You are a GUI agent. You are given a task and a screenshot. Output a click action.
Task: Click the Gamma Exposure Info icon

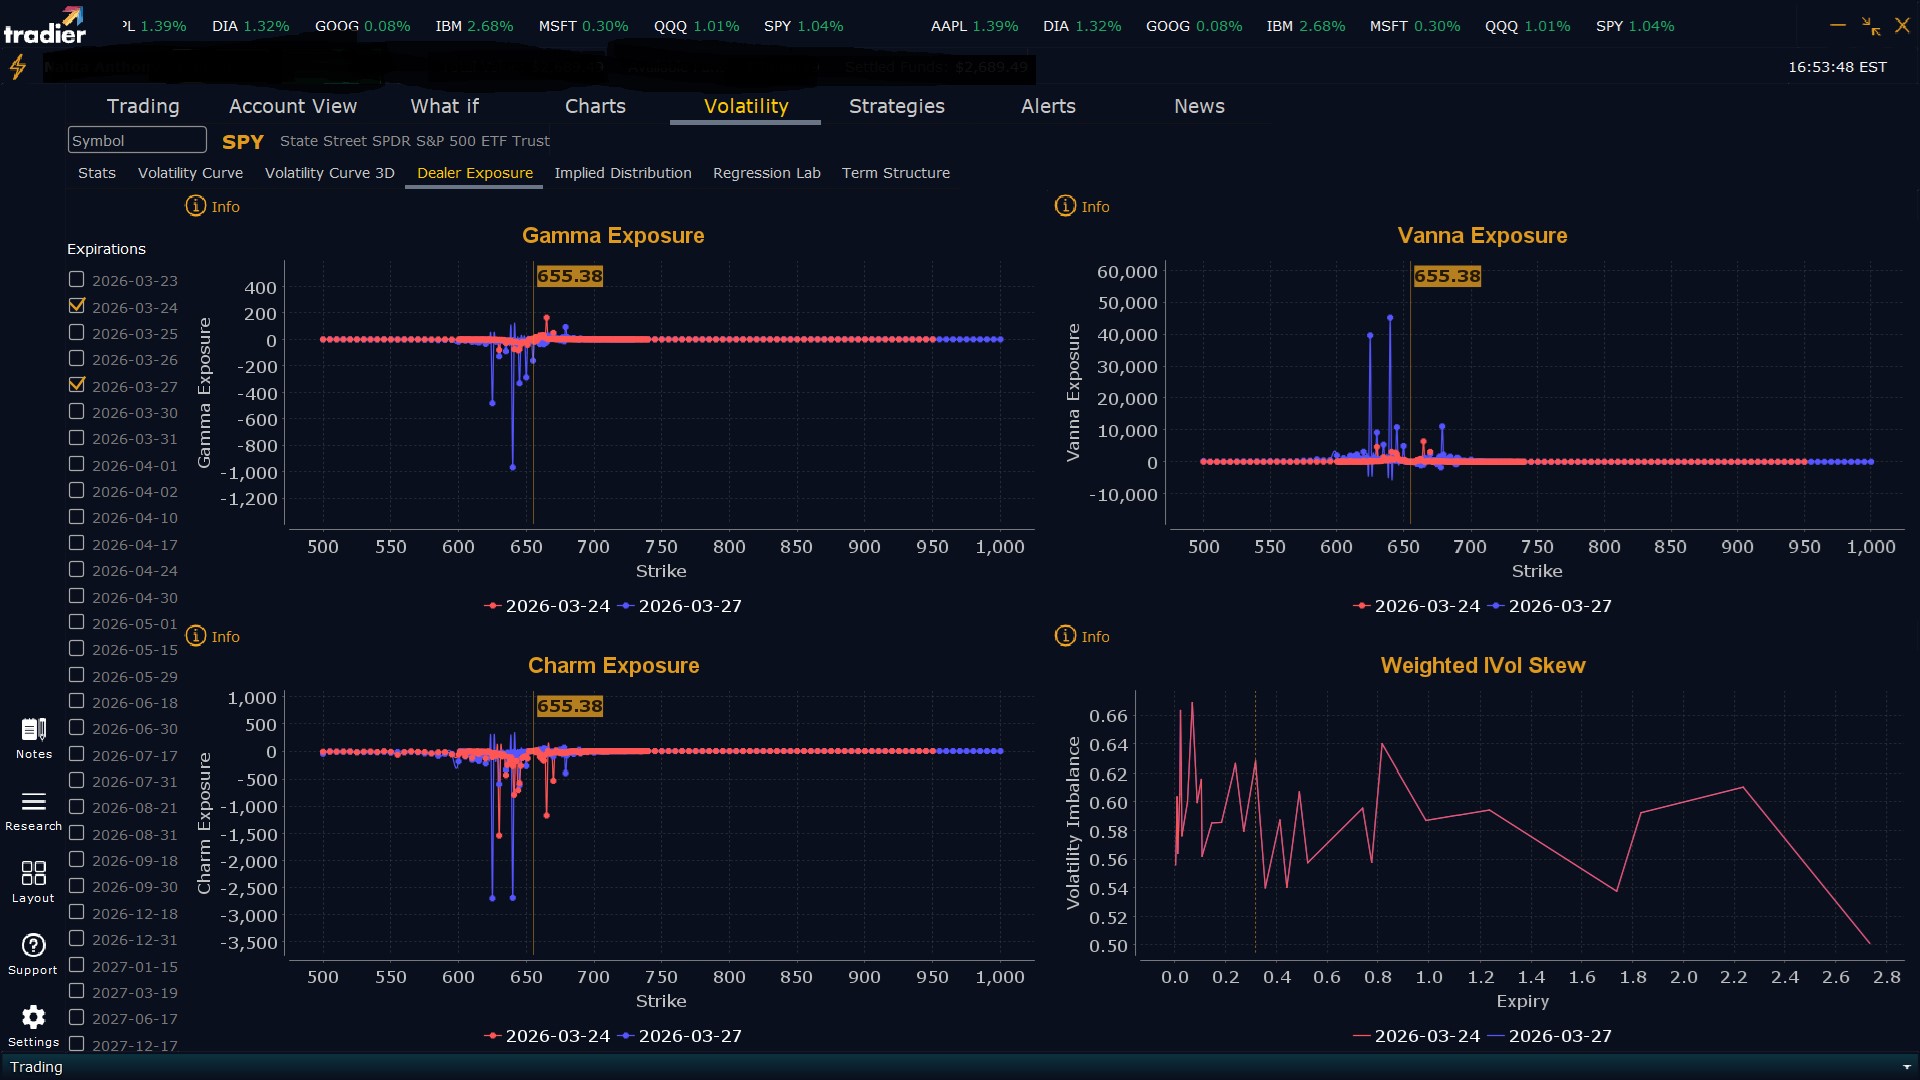(x=196, y=206)
